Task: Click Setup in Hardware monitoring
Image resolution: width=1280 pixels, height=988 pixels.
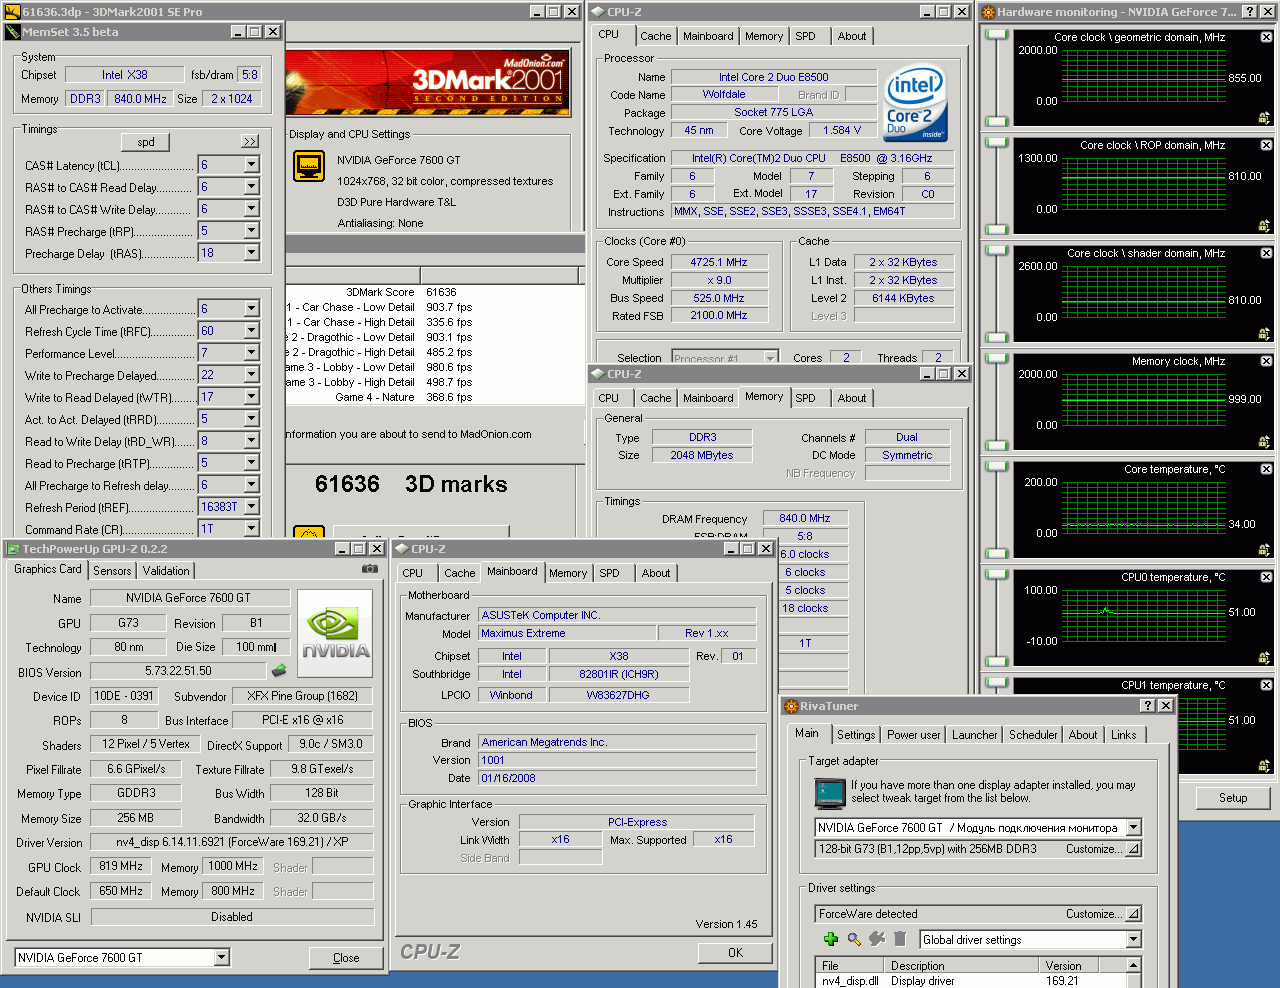Action: point(1233,798)
